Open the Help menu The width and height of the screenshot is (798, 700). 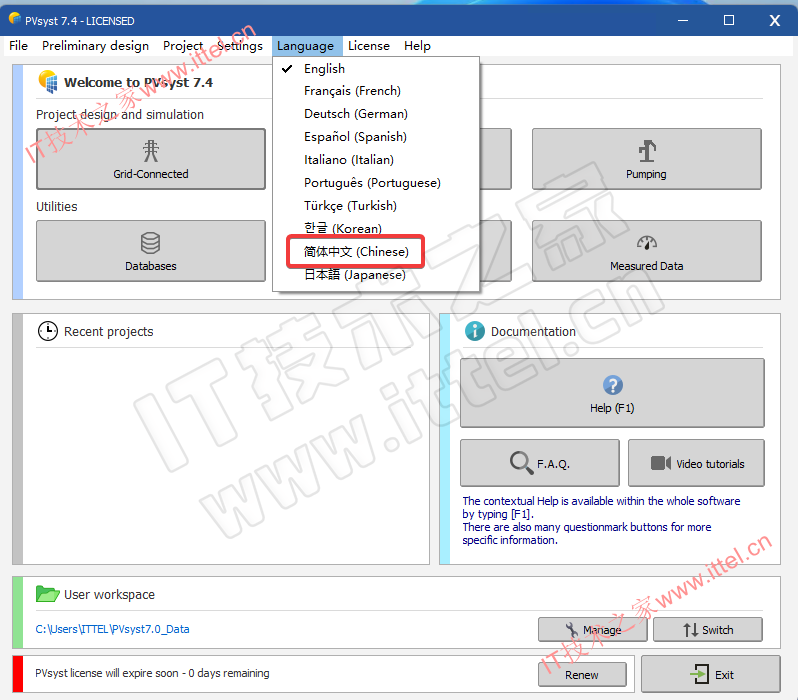(417, 46)
